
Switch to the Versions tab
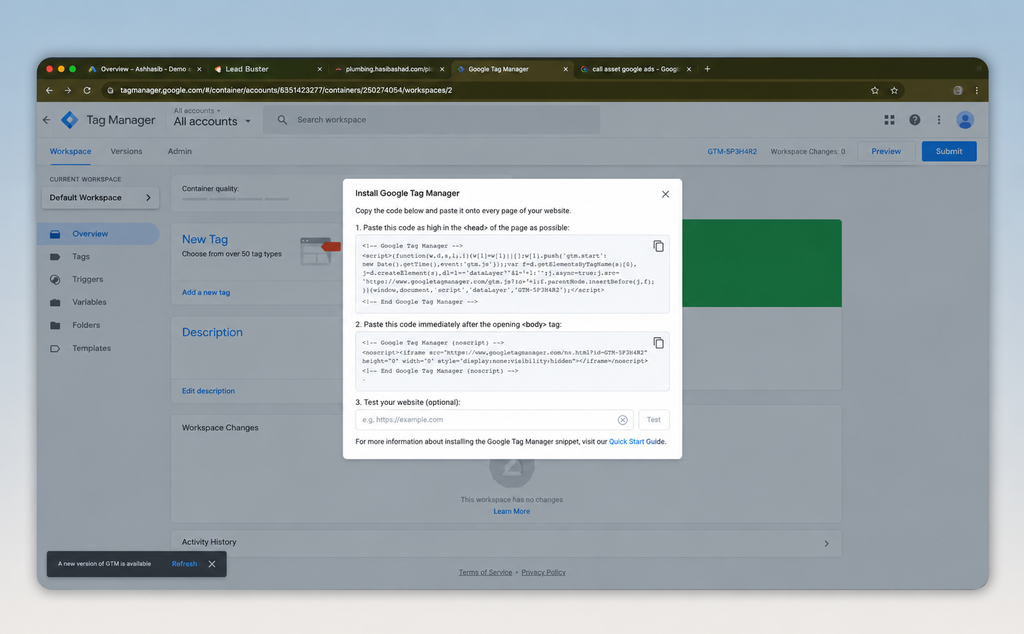(x=126, y=151)
